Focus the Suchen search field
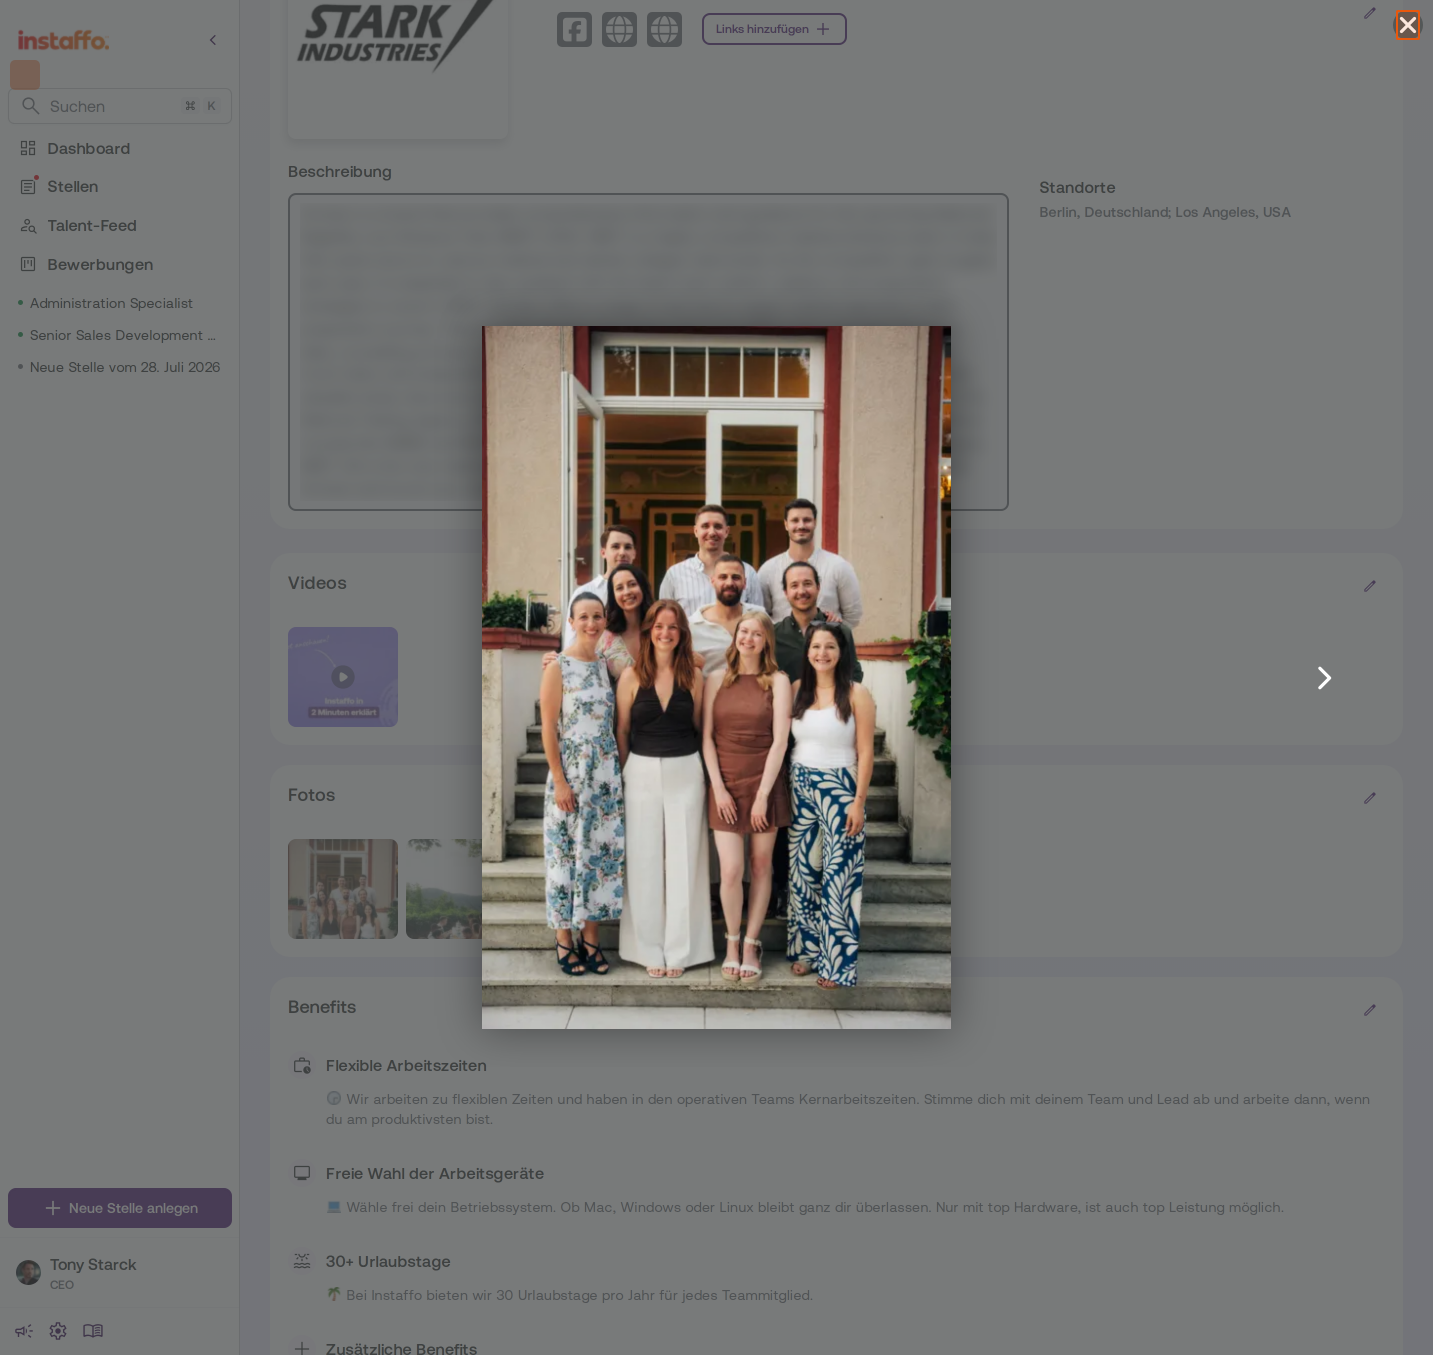The width and height of the screenshot is (1433, 1355). pyautogui.click(x=120, y=106)
